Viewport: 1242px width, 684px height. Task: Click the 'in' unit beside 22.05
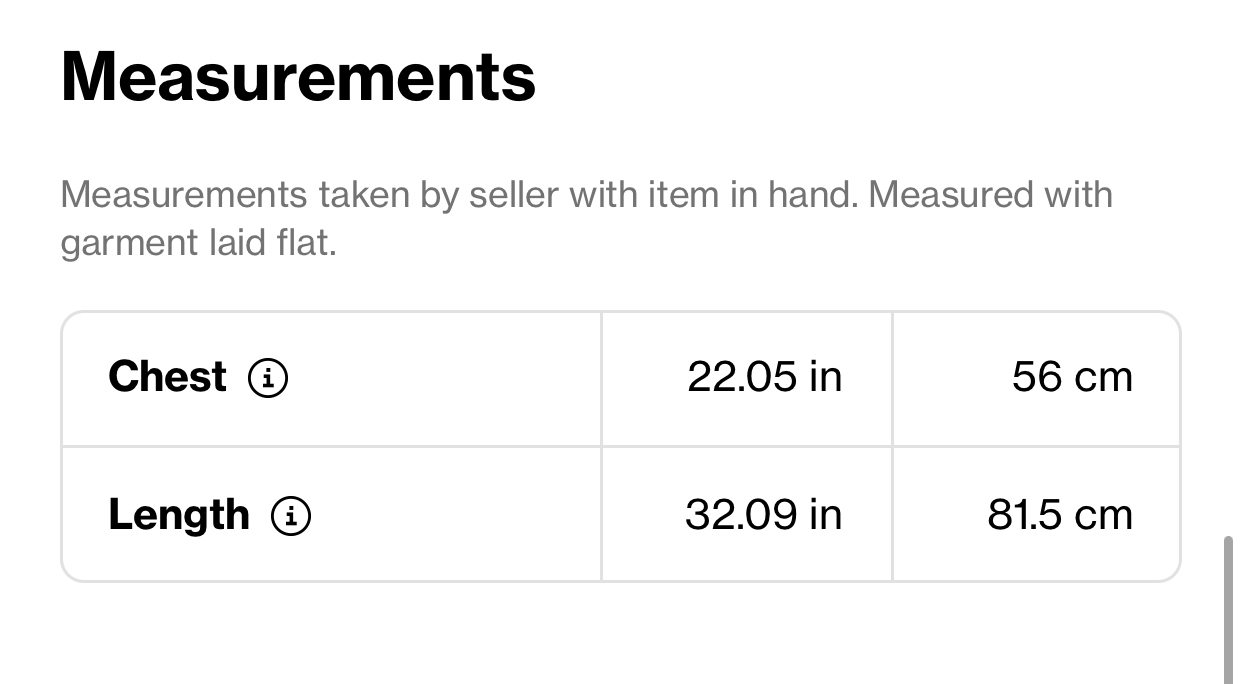coord(826,377)
